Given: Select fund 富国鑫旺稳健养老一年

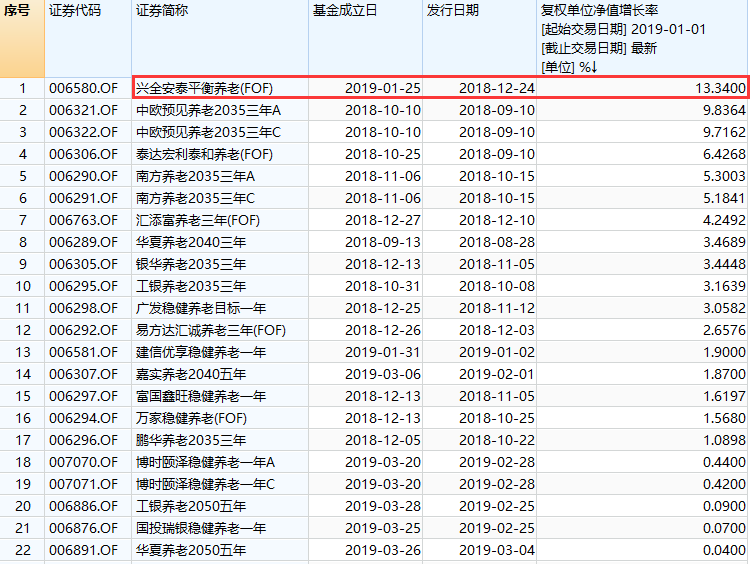Looking at the screenshot, I should (201, 397).
